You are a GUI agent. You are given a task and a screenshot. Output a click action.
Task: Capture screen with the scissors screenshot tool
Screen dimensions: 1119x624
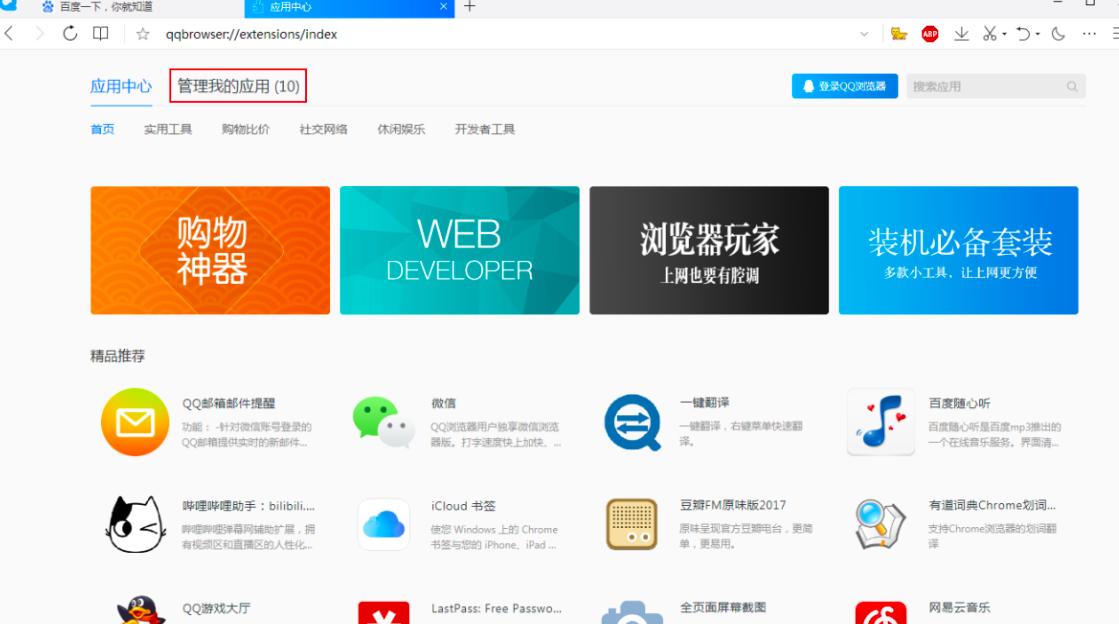[x=988, y=33]
